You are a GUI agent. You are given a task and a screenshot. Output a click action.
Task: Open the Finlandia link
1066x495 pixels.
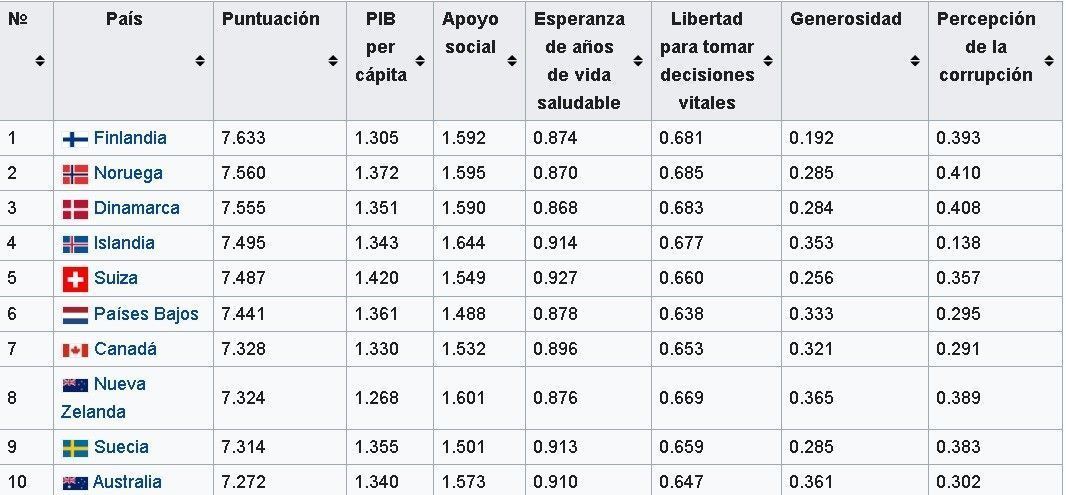[130, 138]
